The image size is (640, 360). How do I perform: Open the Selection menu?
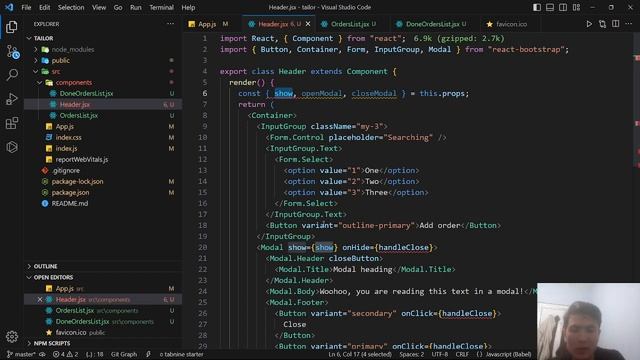[x=71, y=7]
